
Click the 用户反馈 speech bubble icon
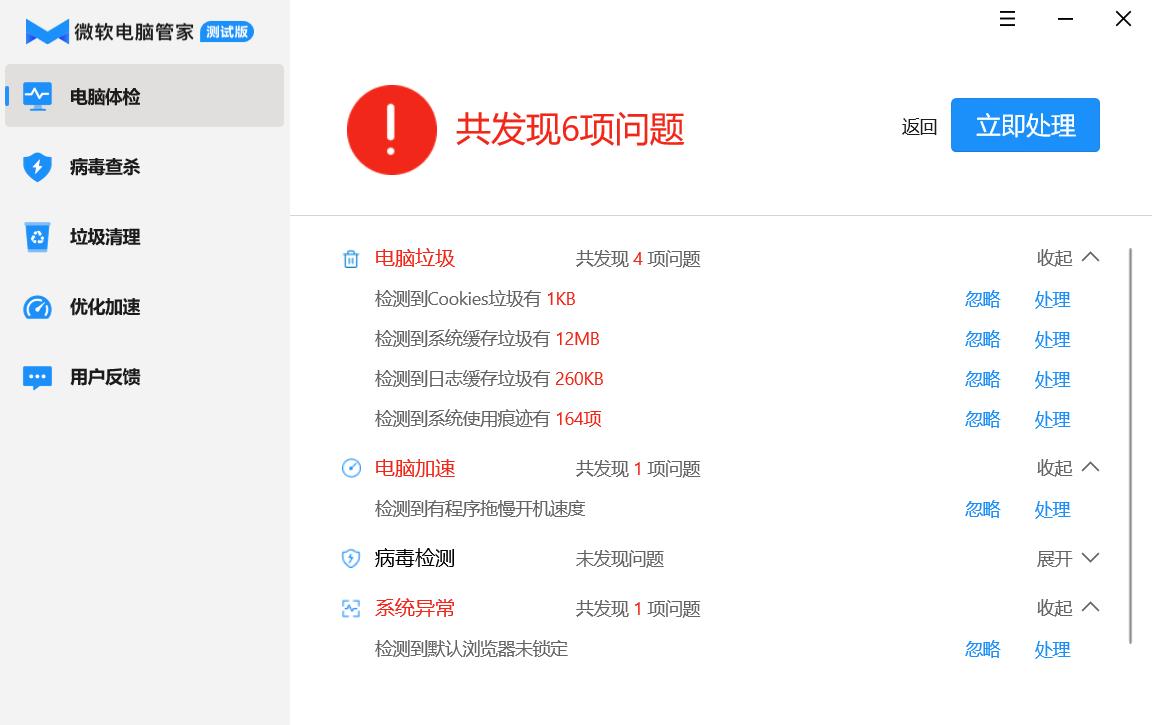coord(37,376)
